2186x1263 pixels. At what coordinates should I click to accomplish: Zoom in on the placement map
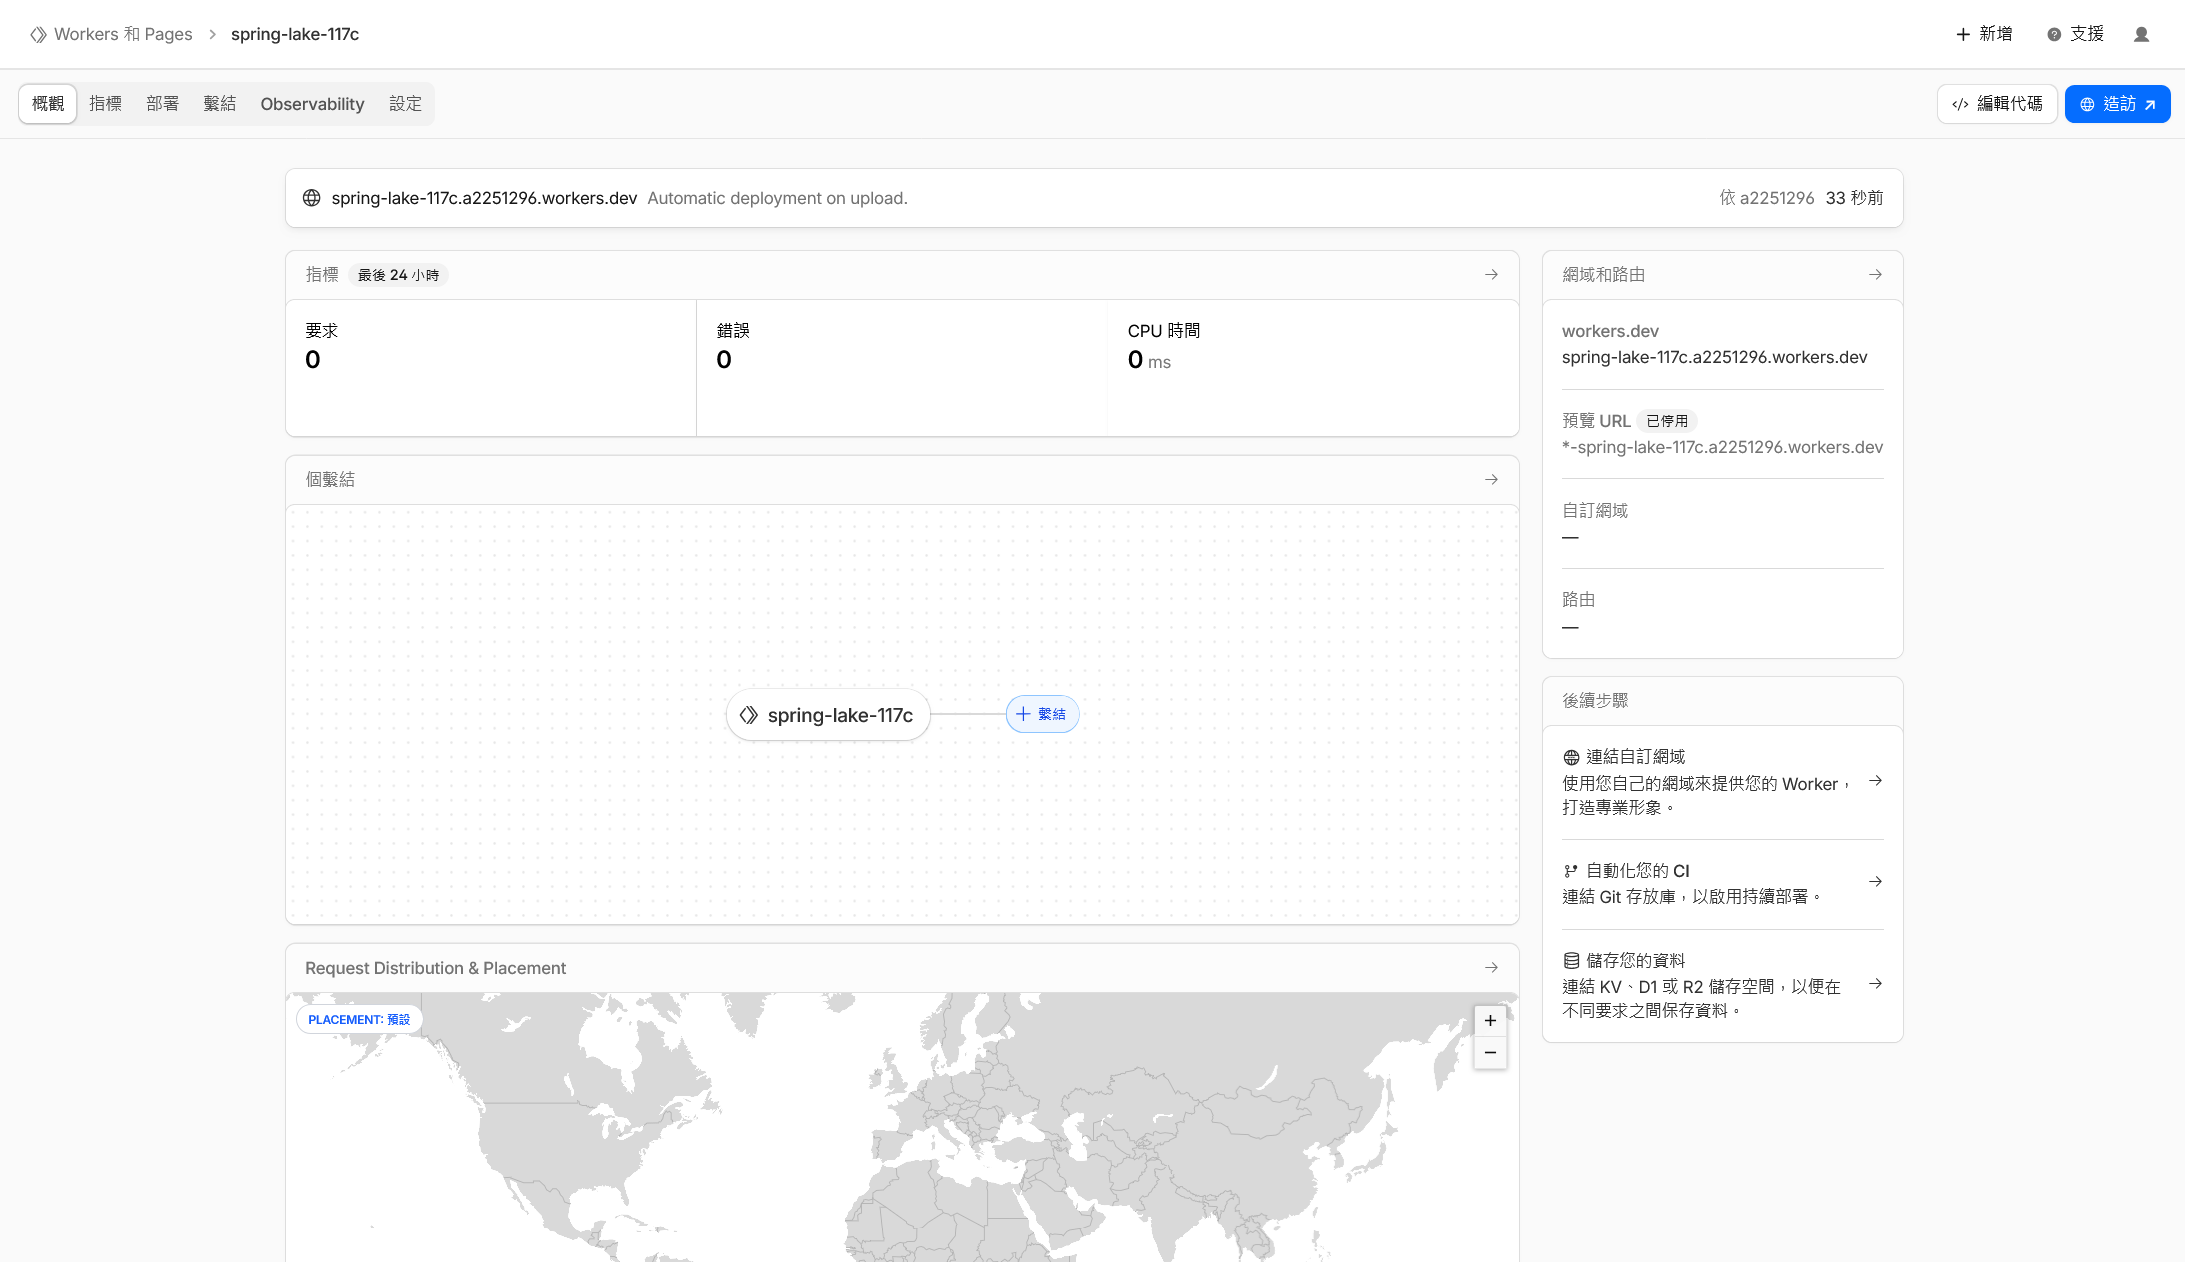tap(1490, 1020)
